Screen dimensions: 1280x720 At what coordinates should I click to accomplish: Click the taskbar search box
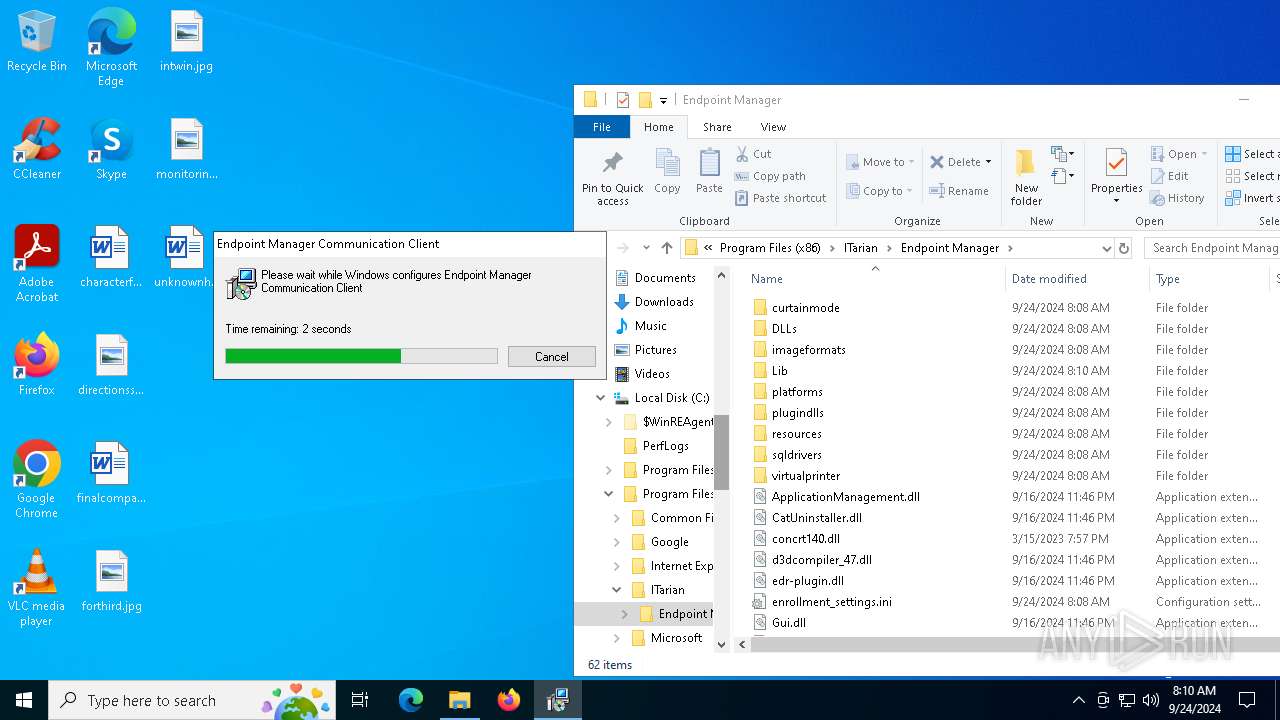193,700
